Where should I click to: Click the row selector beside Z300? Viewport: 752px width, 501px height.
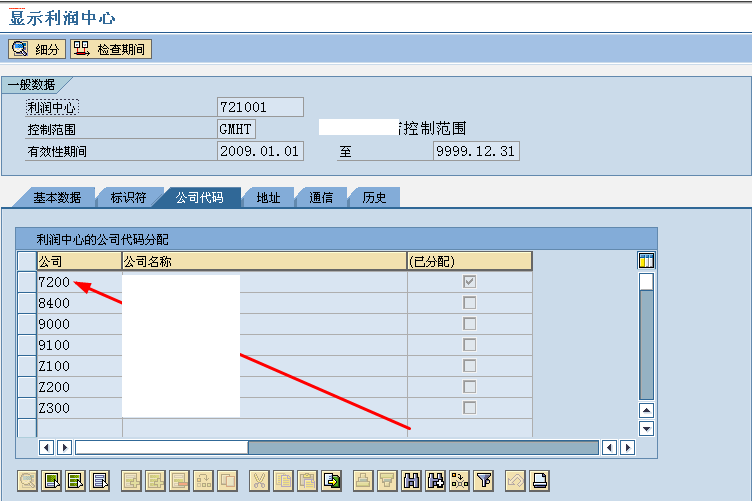point(27,408)
